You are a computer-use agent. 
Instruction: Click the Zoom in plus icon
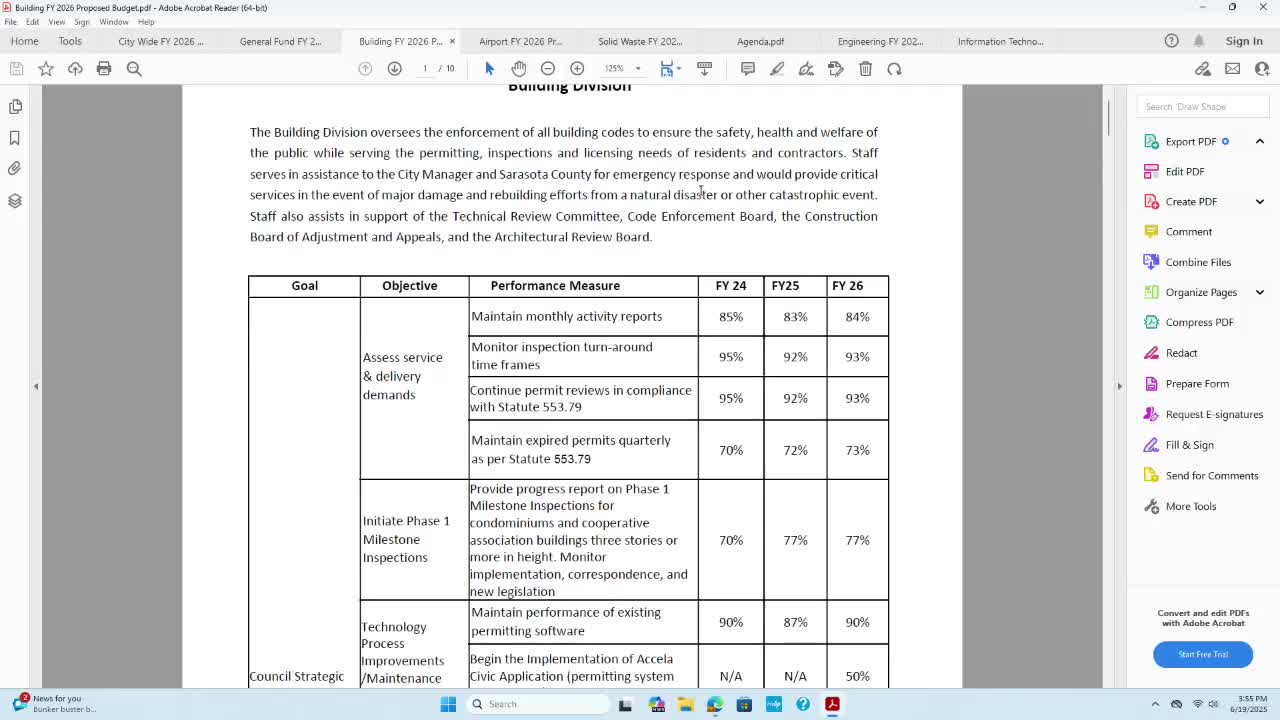click(x=577, y=68)
